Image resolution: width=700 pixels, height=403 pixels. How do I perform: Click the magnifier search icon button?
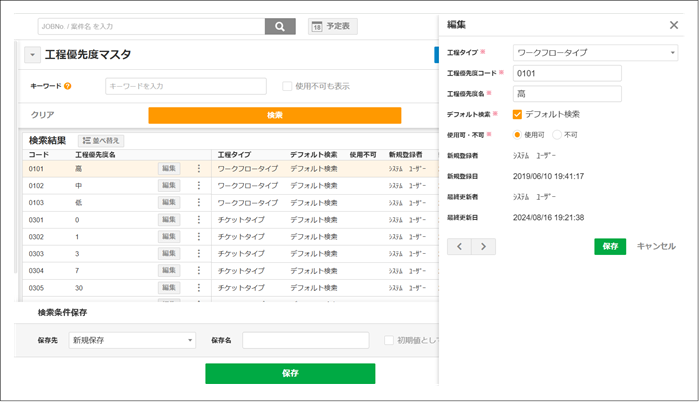coord(280,27)
